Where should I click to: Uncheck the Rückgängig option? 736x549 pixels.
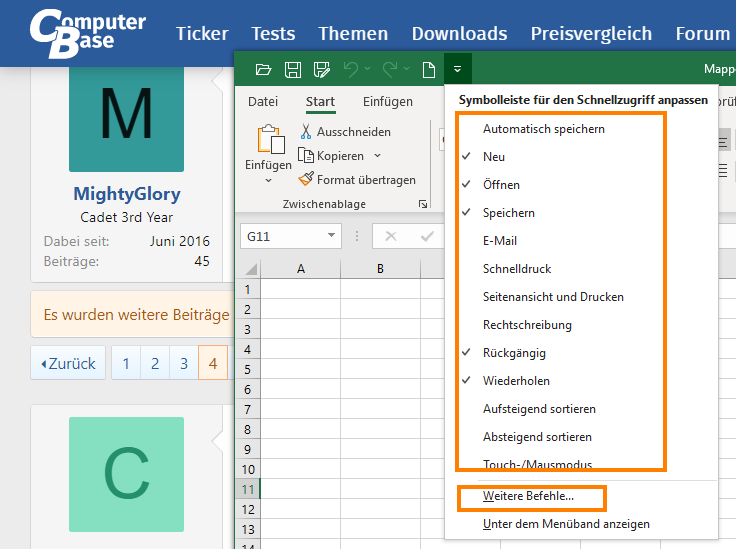point(514,353)
